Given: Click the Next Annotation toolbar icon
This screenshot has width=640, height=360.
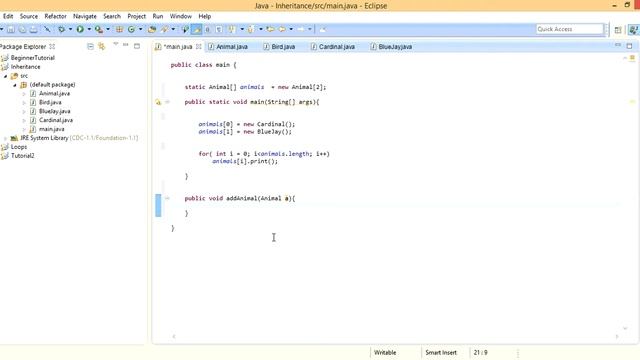Looking at the screenshot, I should click(x=231, y=29).
